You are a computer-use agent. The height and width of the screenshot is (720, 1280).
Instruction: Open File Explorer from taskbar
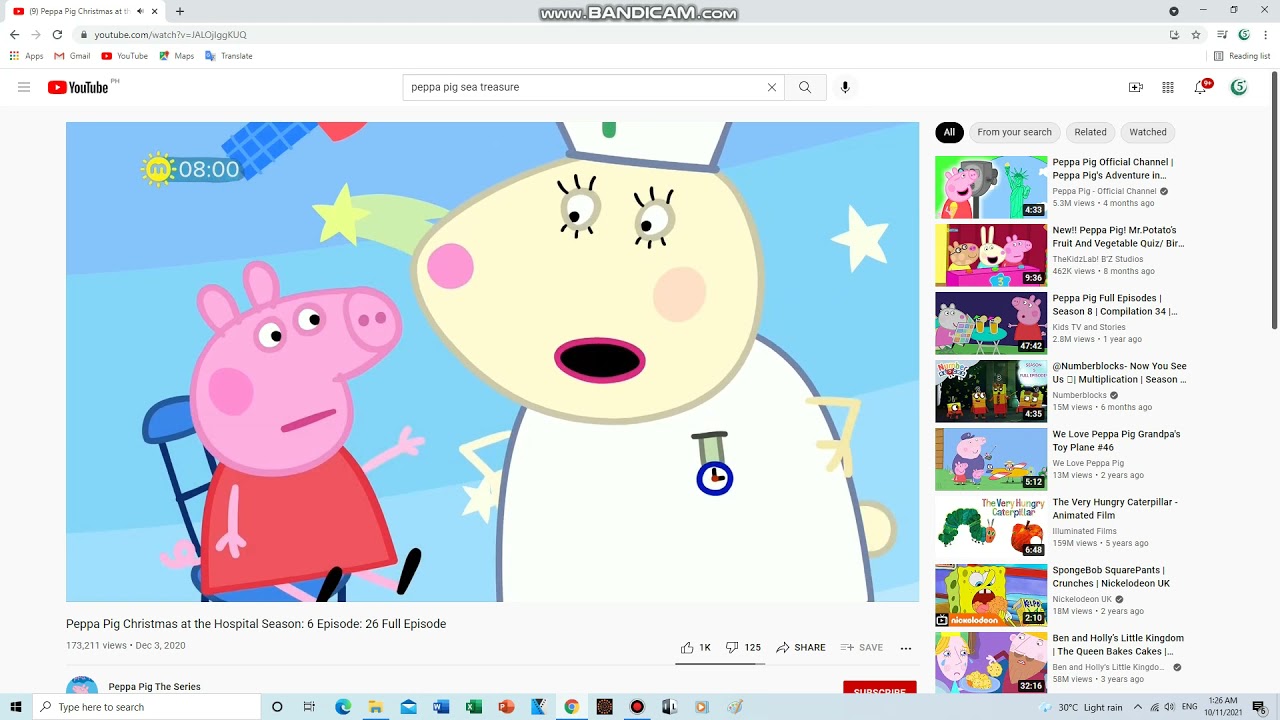coord(375,707)
